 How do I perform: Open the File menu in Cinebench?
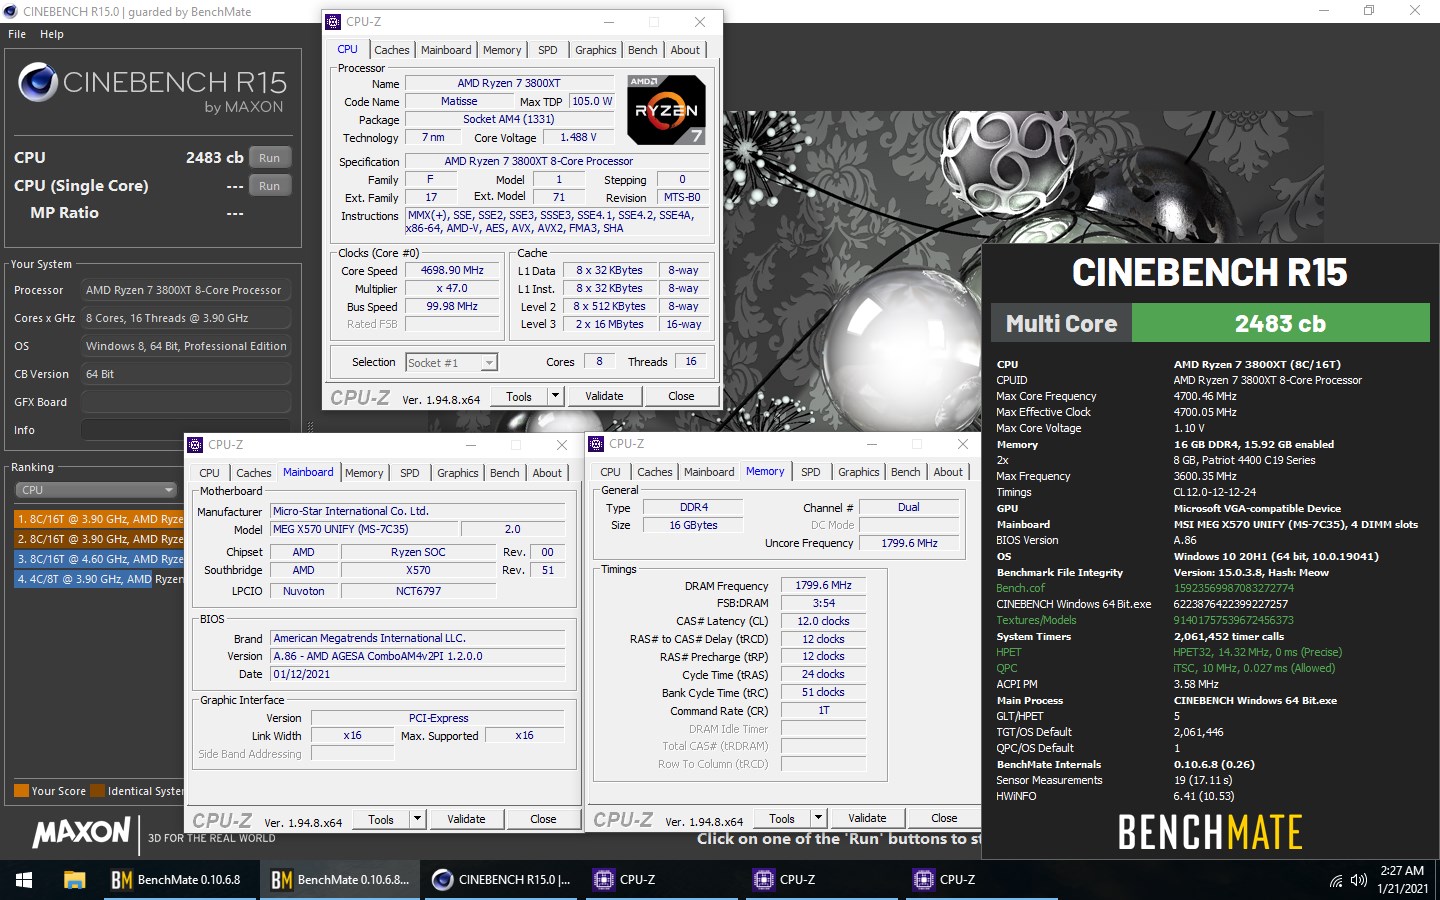[17, 34]
